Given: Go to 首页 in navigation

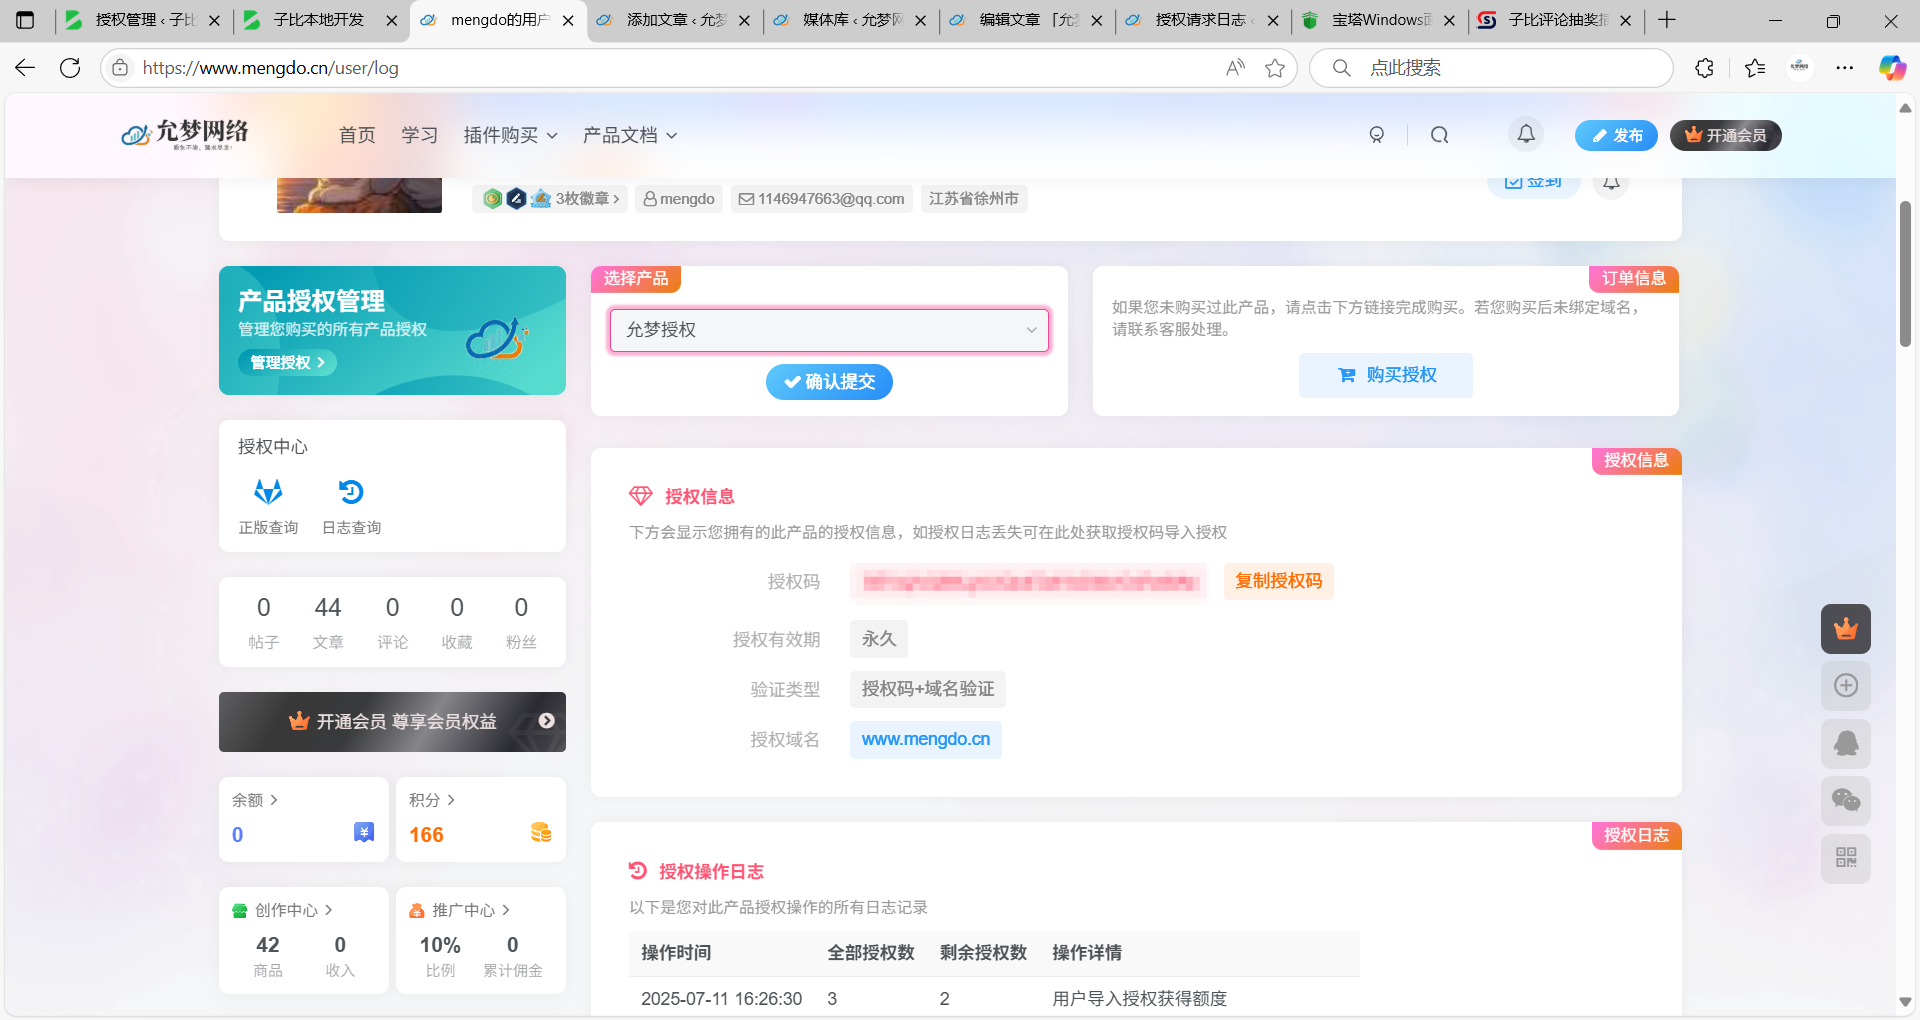Looking at the screenshot, I should click(x=357, y=135).
